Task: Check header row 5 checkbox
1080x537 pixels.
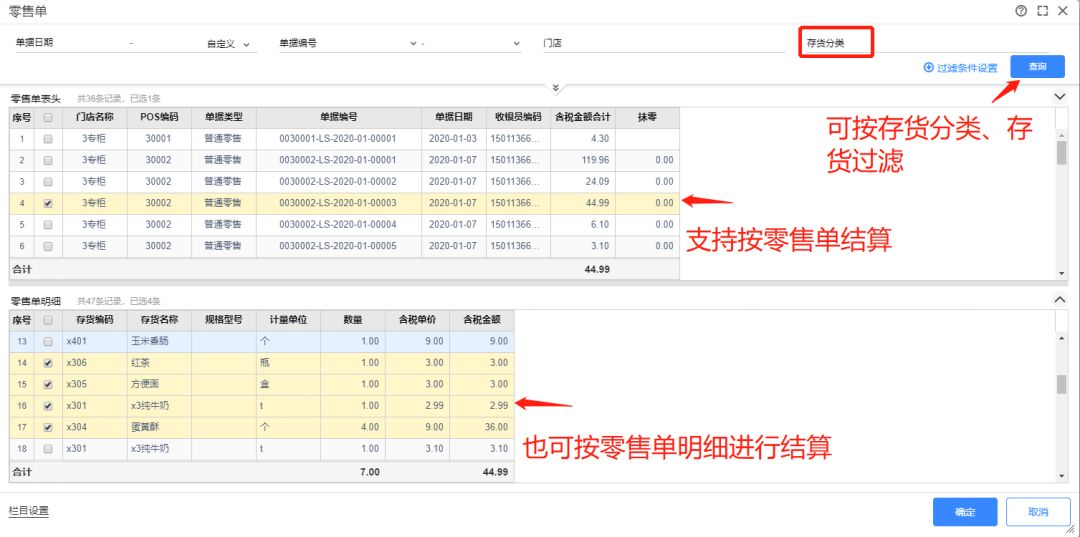Action: tap(48, 225)
